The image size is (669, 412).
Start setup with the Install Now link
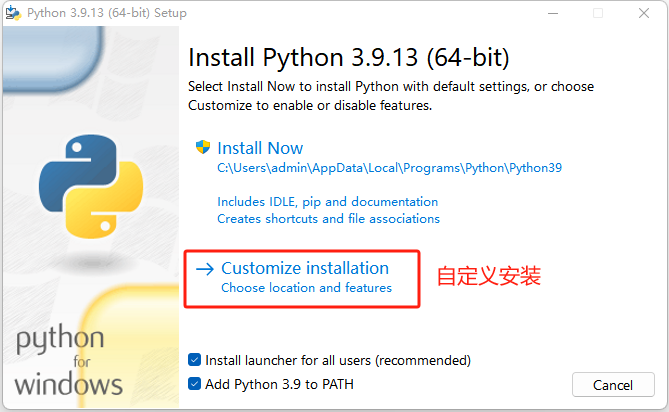(260, 148)
